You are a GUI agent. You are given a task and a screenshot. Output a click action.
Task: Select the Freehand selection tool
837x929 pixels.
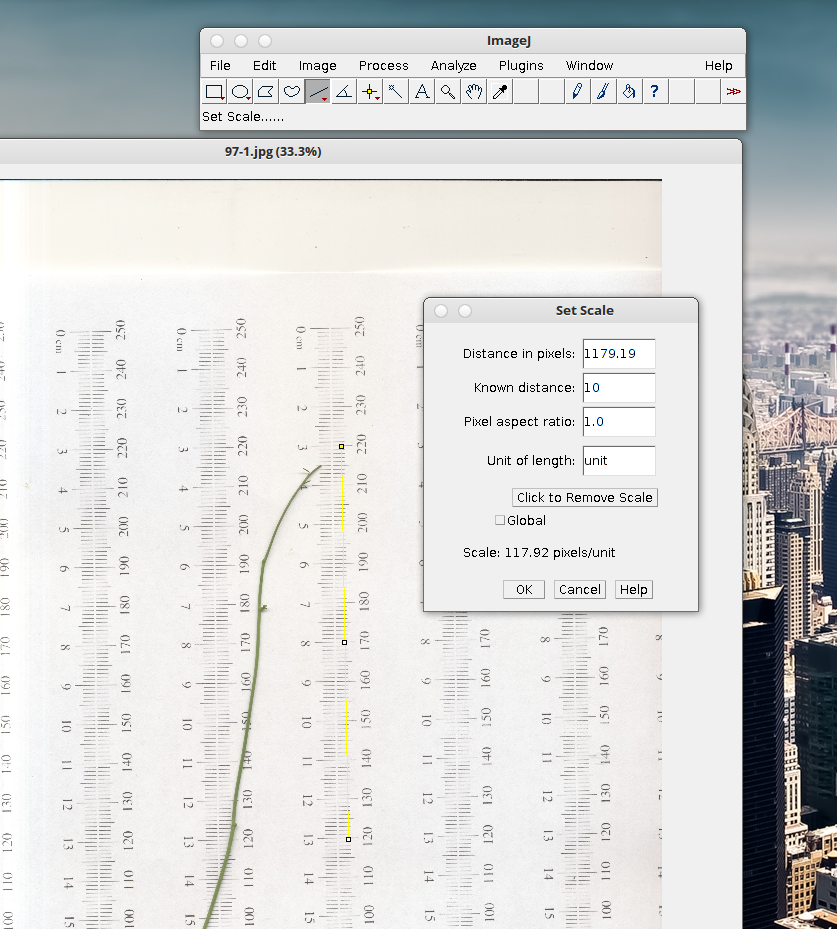click(x=292, y=92)
